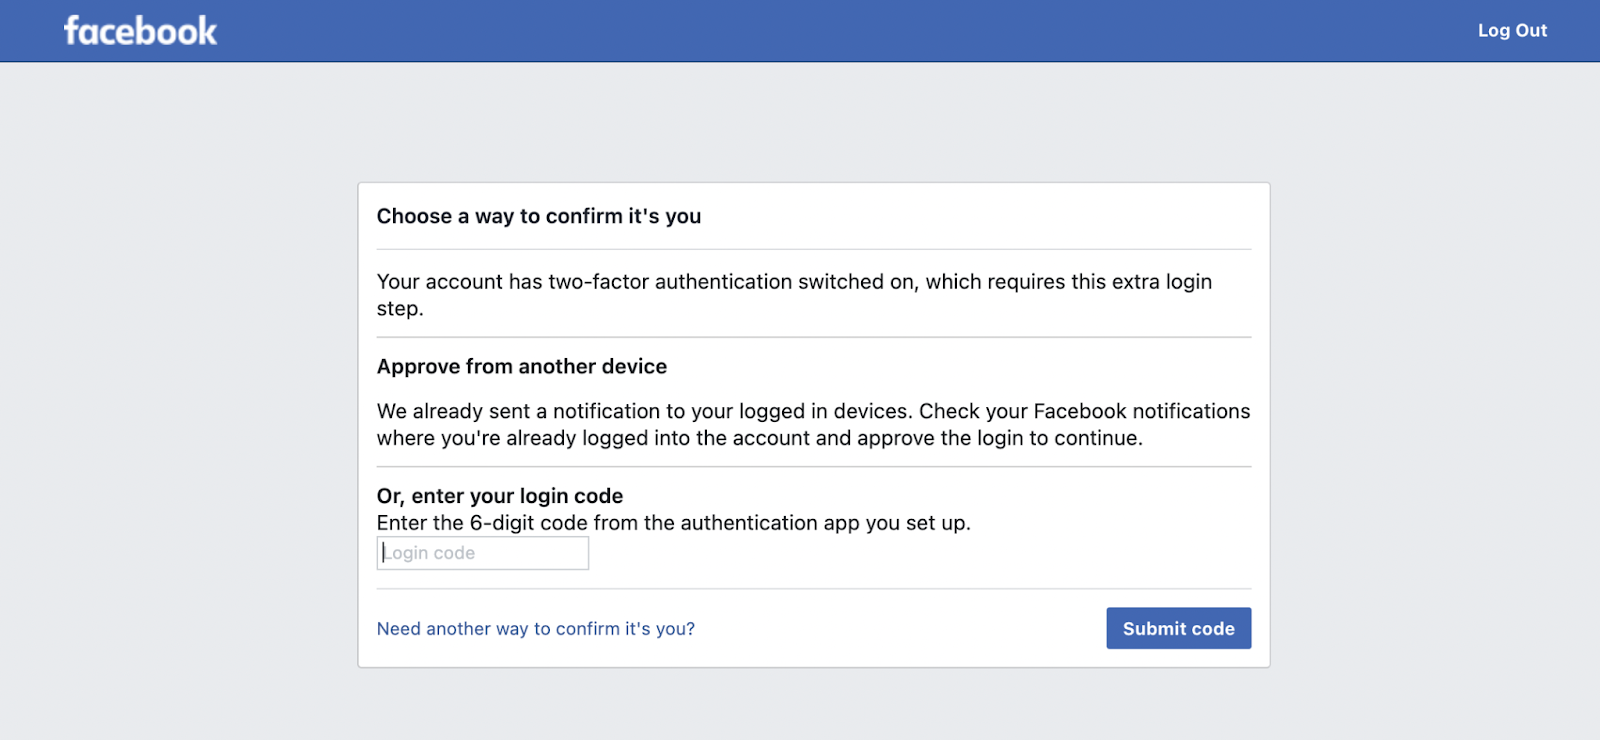Click the words 'Facebook notifications' in the paragraph
1600x740 pixels.
(1141, 411)
